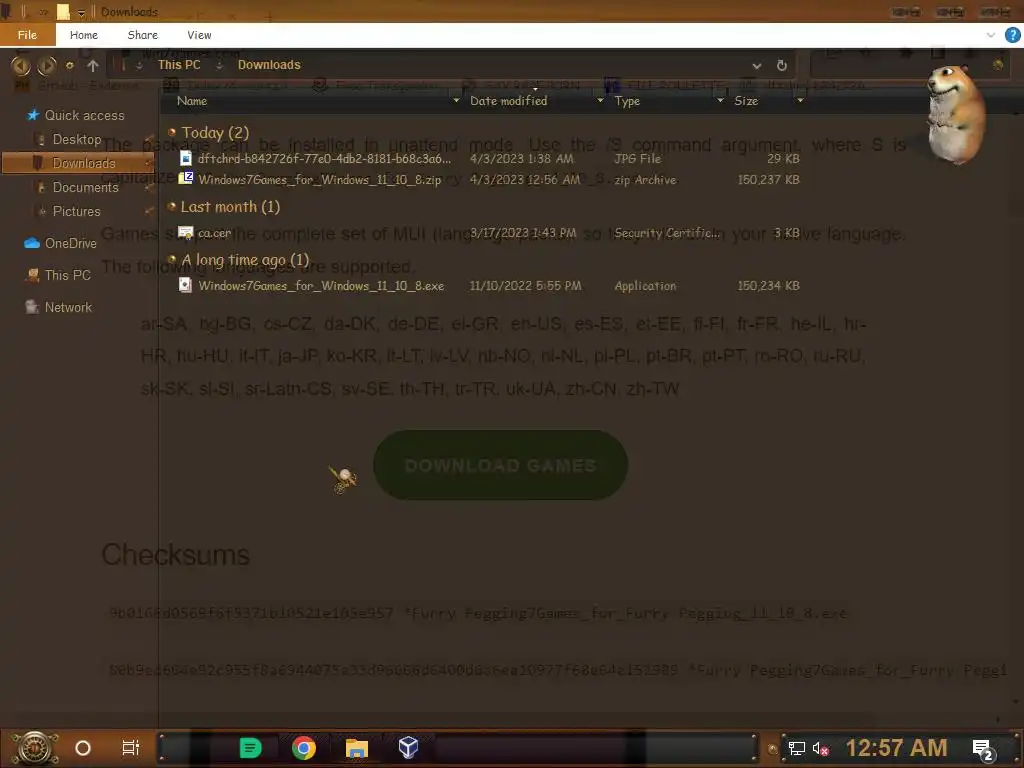The width and height of the screenshot is (1024, 768).
Task: Select OneDrive in navigation pane
Action: [x=71, y=243]
